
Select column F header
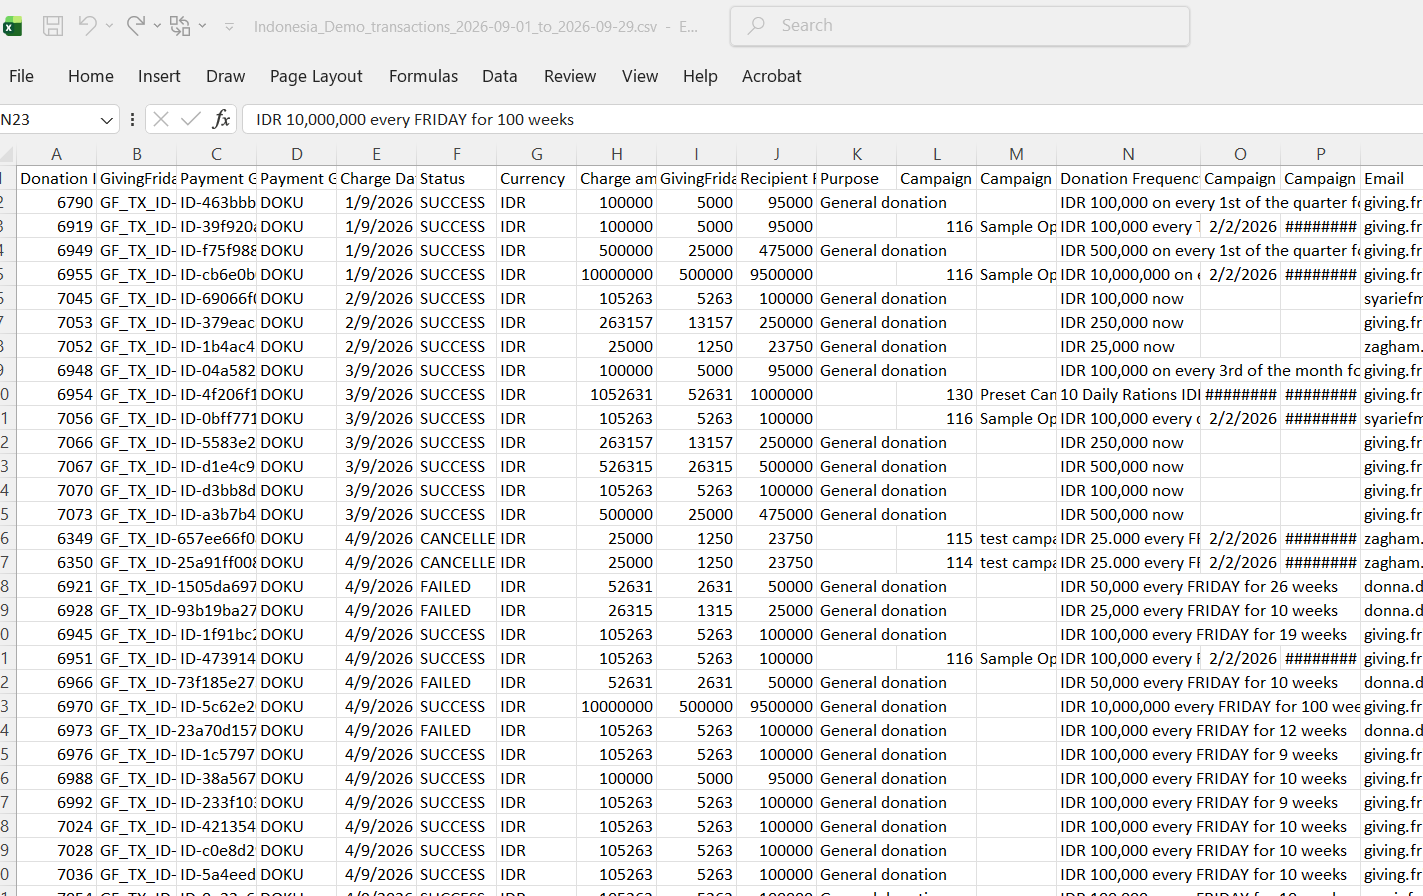(x=456, y=154)
